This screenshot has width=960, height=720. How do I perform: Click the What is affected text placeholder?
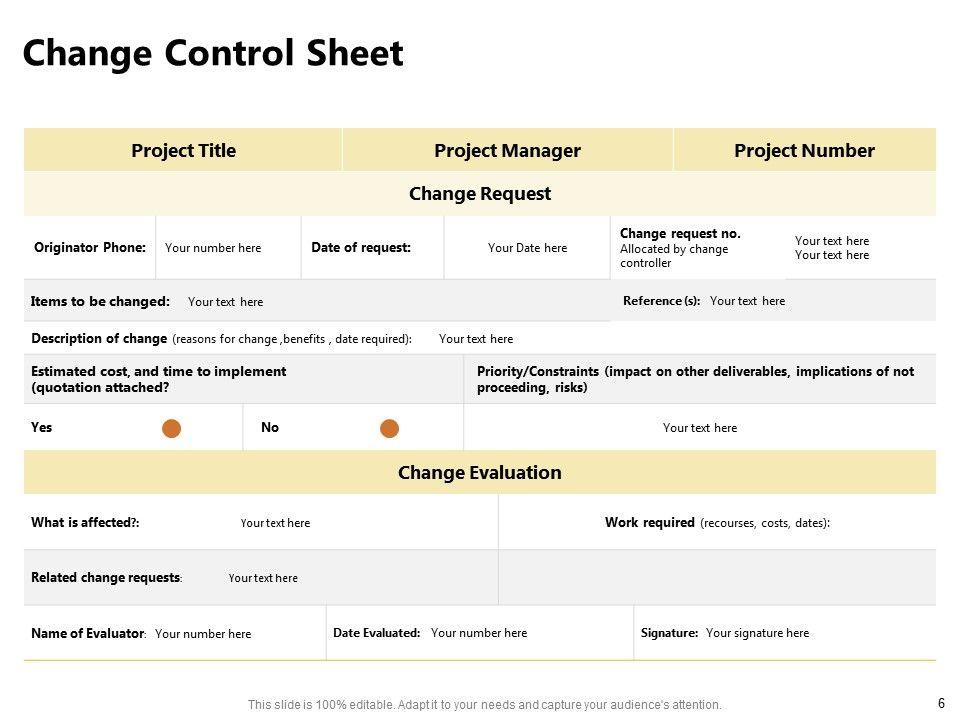pyautogui.click(x=275, y=523)
